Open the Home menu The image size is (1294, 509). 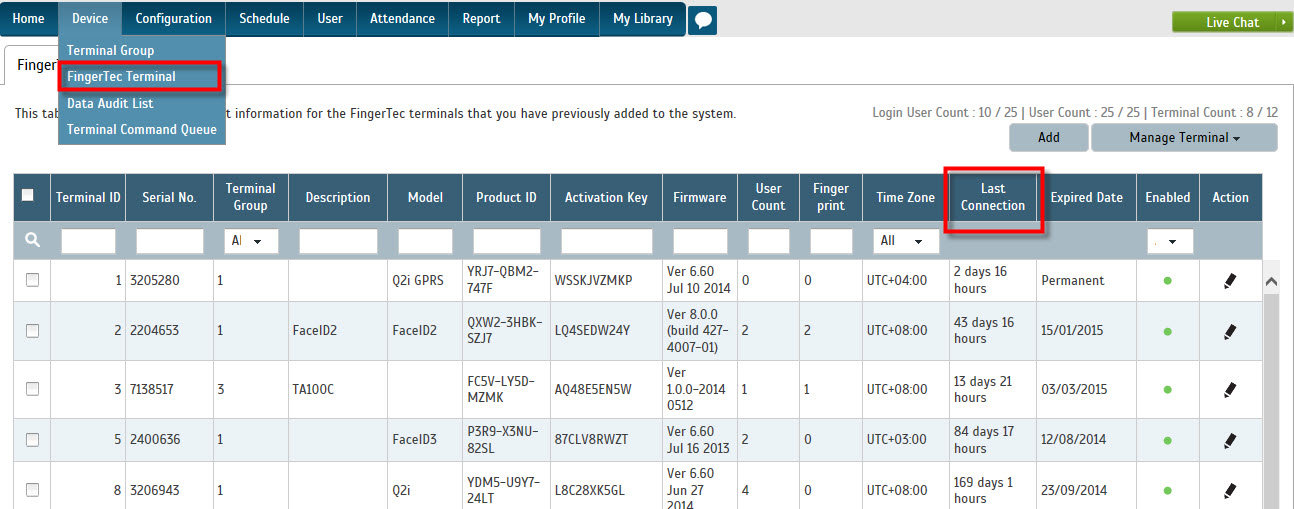coord(29,18)
